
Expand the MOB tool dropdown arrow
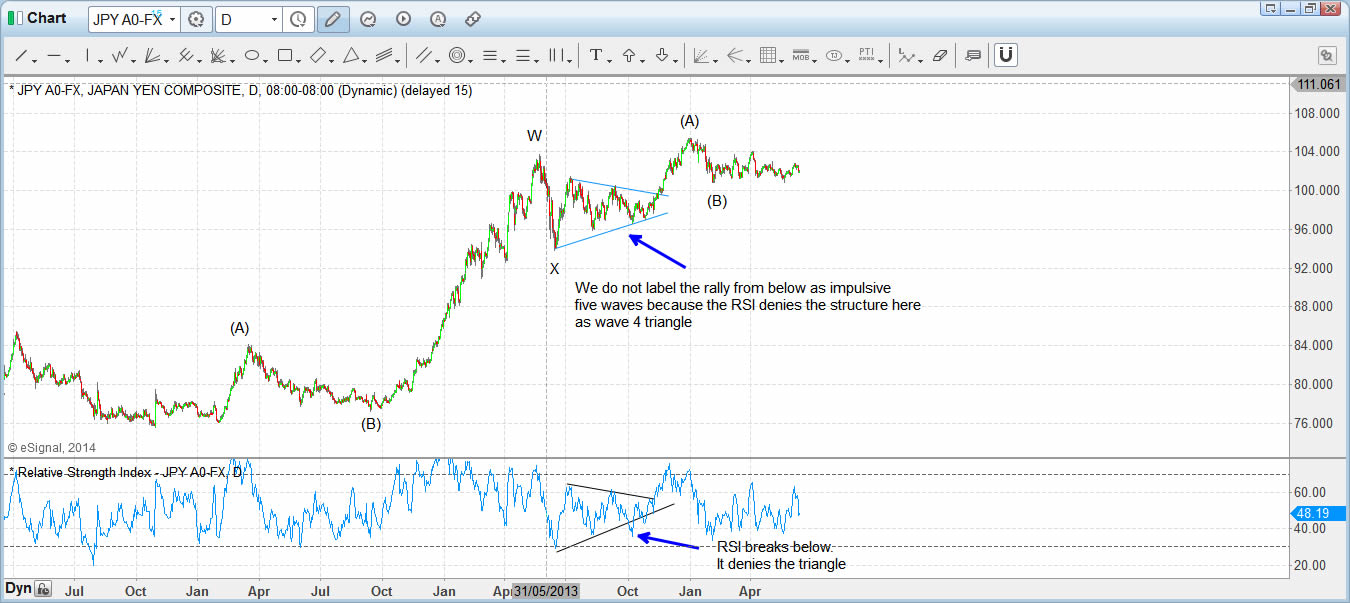[x=817, y=59]
